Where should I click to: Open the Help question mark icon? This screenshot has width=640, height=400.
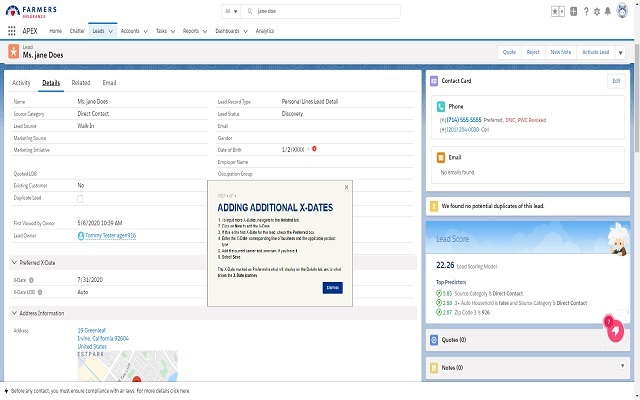click(x=586, y=11)
